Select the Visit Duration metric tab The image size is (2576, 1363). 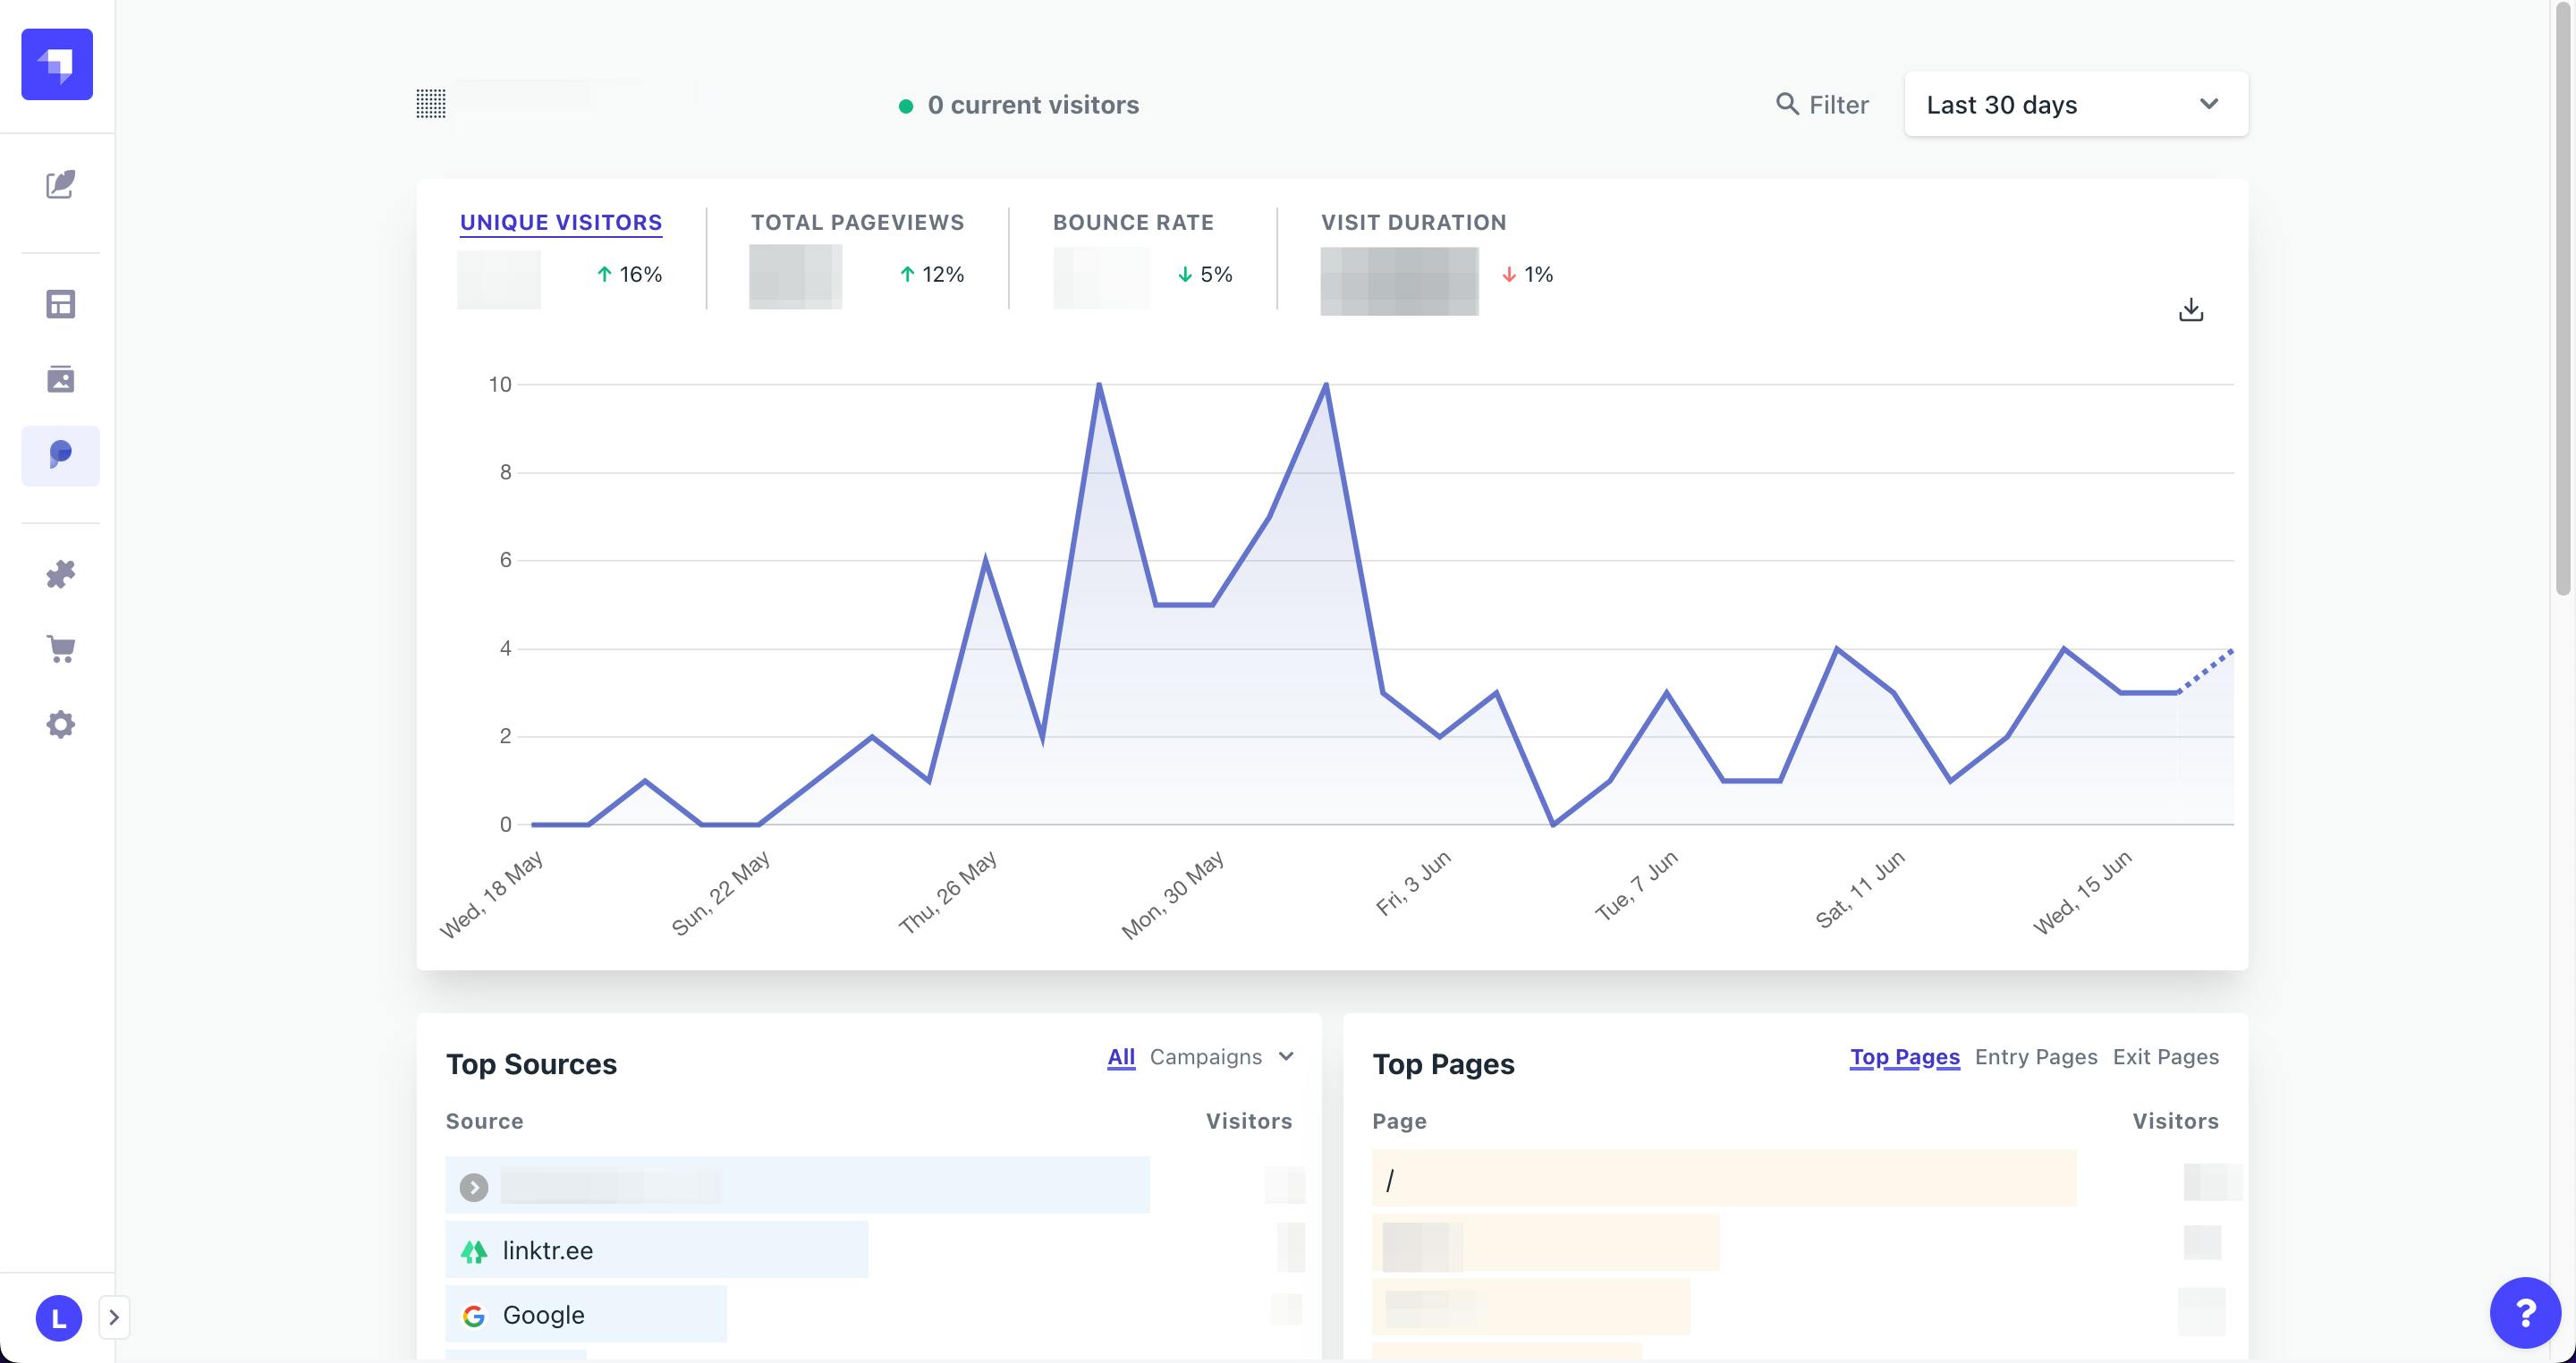pyautogui.click(x=1412, y=222)
